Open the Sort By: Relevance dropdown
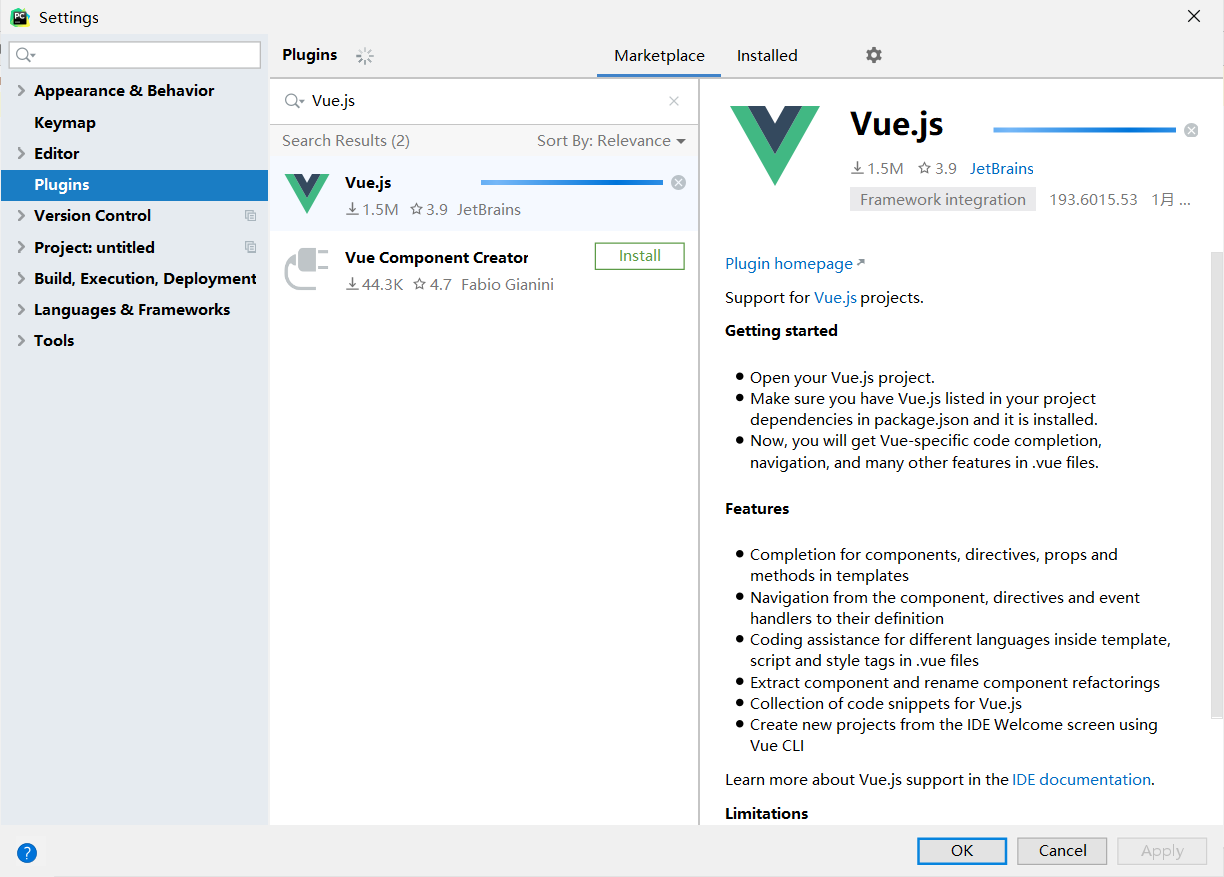This screenshot has width=1224, height=877. point(611,141)
